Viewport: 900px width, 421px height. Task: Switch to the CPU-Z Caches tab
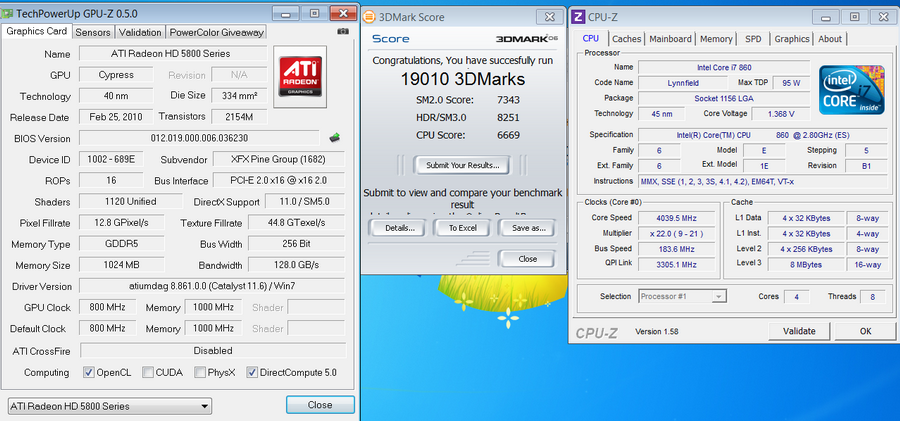[x=626, y=39]
